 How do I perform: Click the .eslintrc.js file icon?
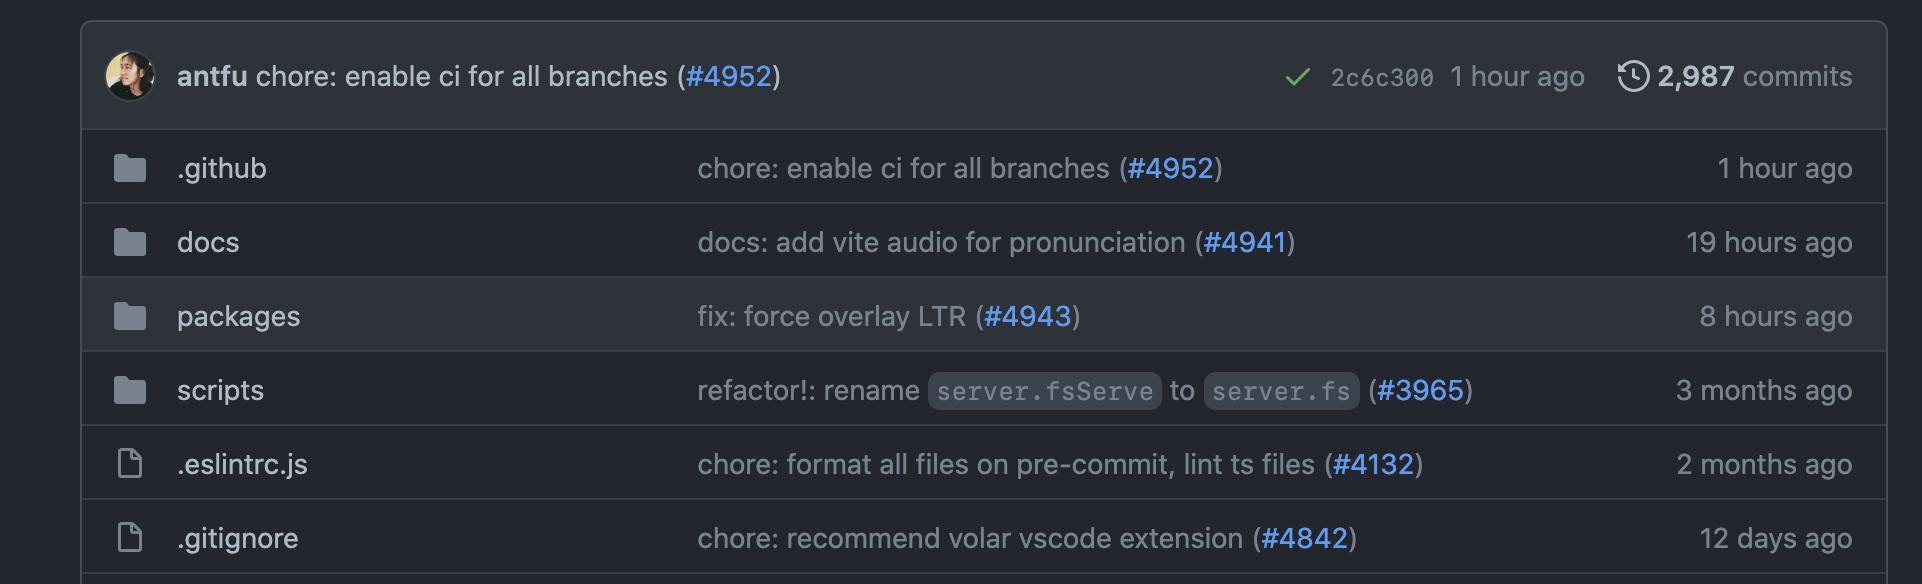(130, 464)
